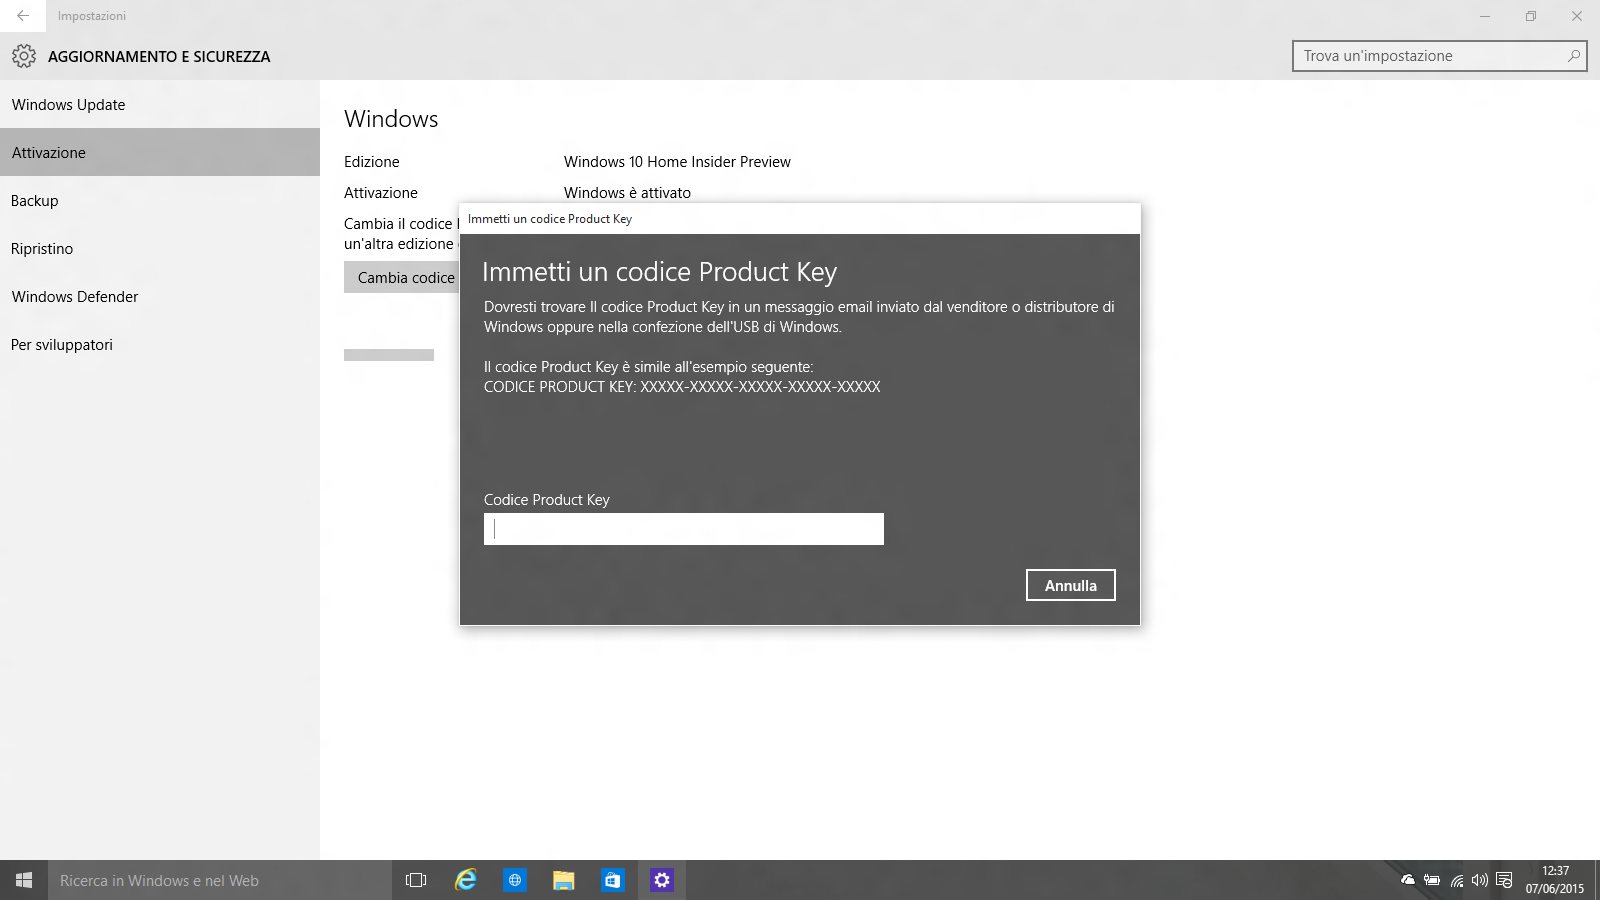This screenshot has height=900, width=1600.
Task: Click the volume speaker tray icon
Action: coord(1480,880)
